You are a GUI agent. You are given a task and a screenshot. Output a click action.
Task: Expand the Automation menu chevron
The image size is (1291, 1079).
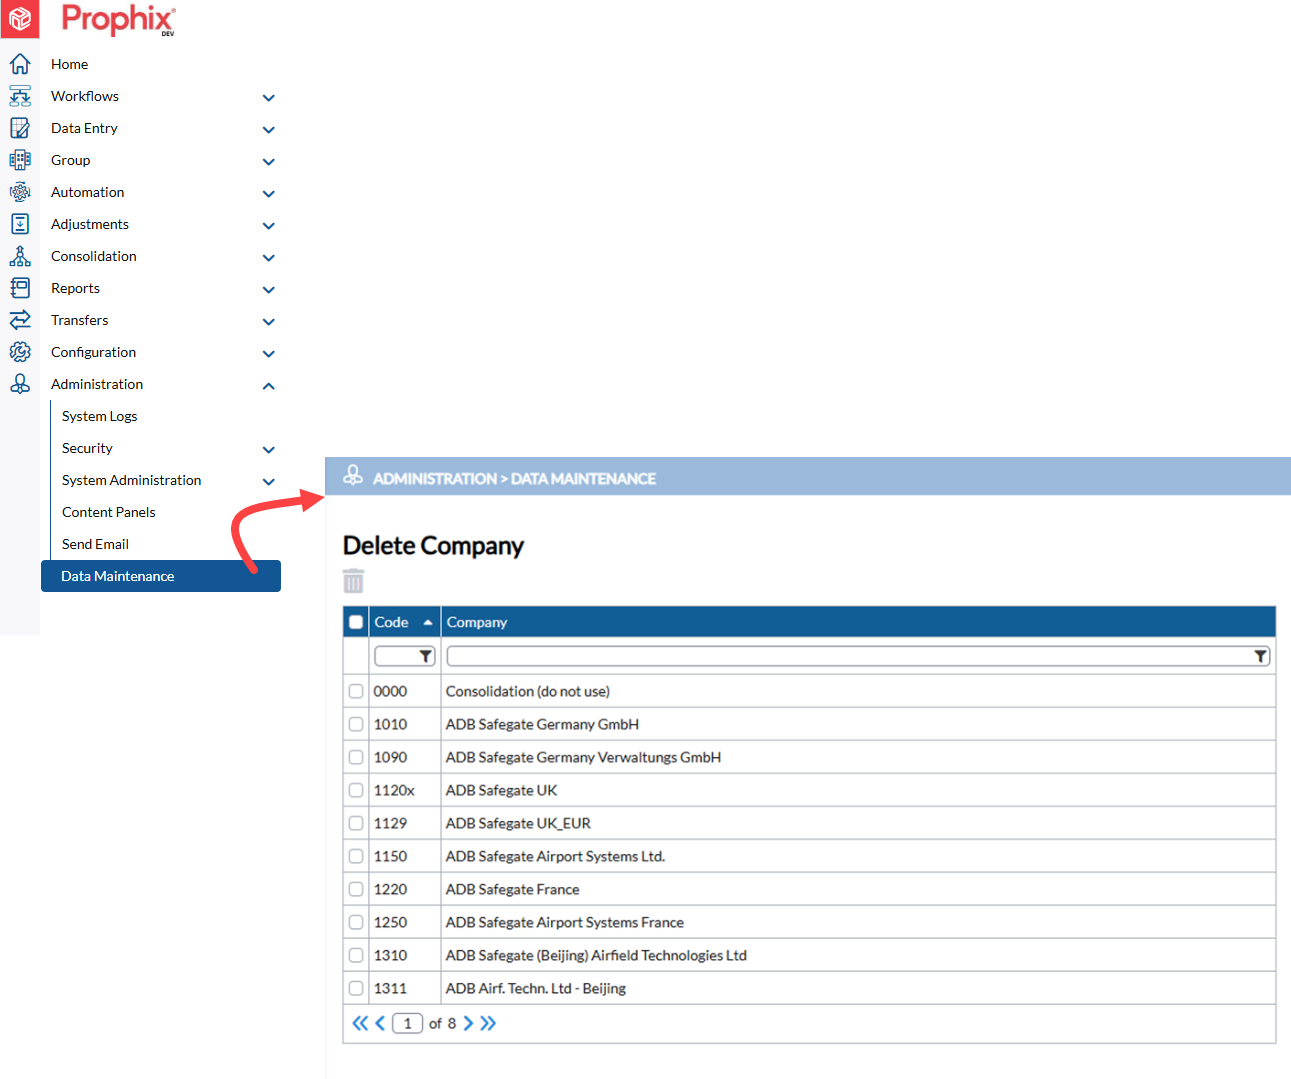click(x=268, y=194)
